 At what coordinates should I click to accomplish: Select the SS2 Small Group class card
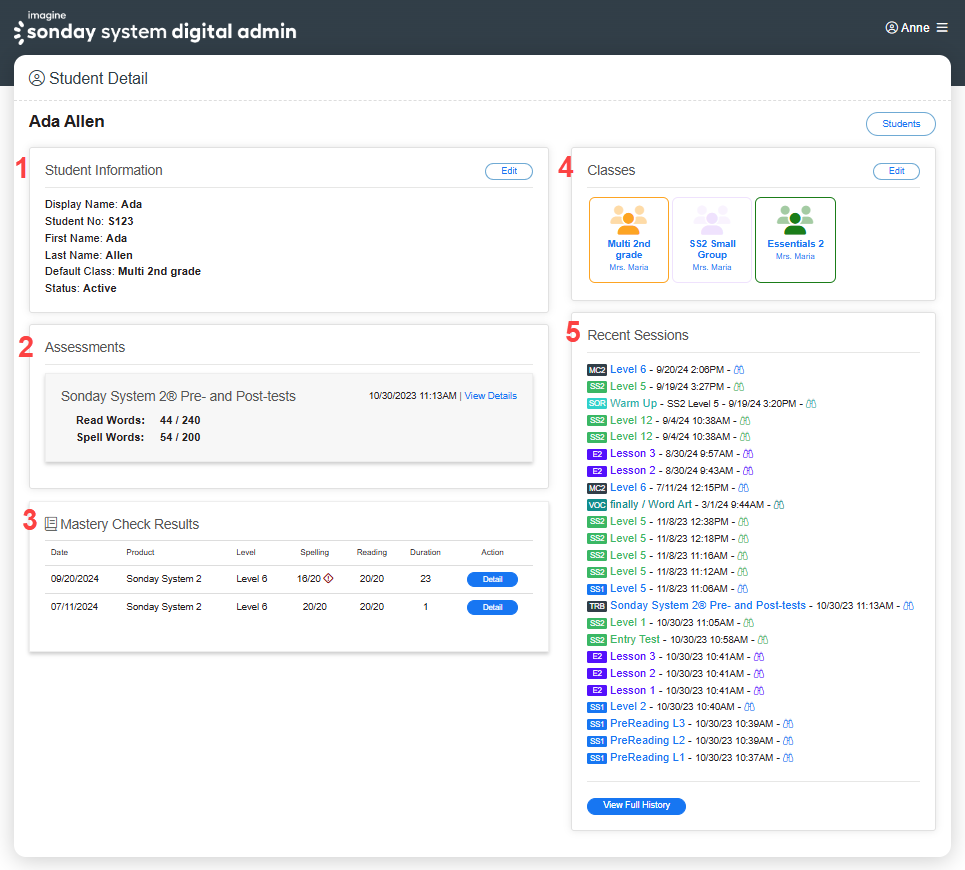pos(712,240)
